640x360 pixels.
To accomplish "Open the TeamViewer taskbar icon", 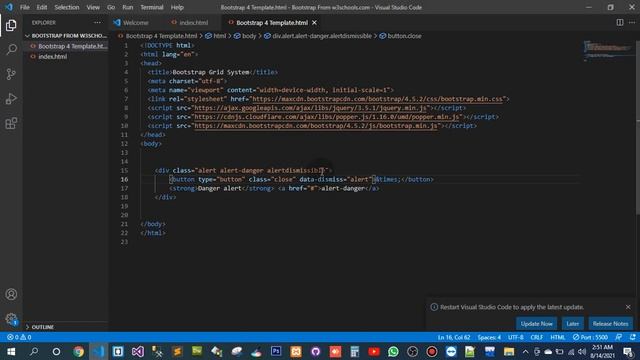I will pyautogui.click(x=451, y=351).
